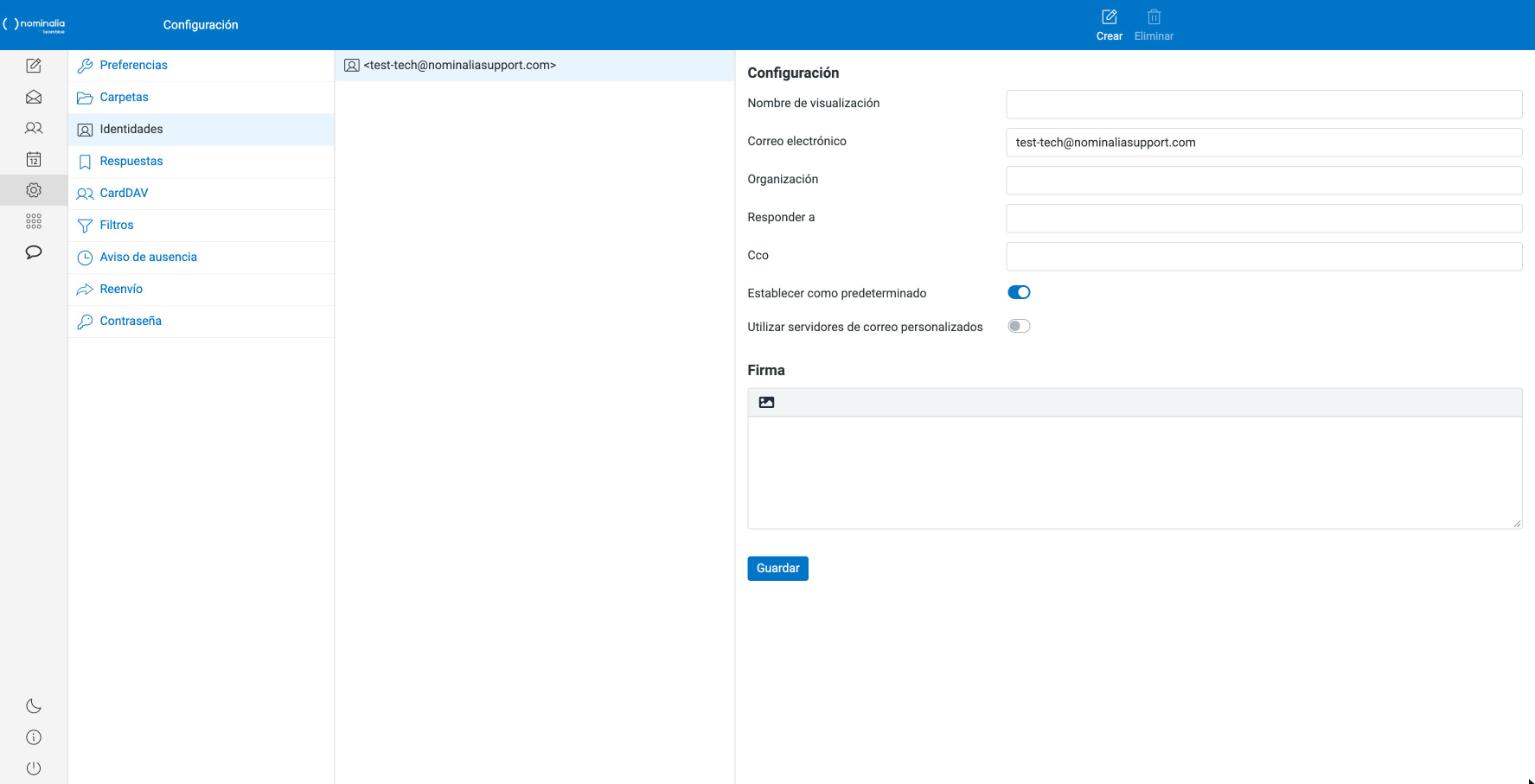Open the mail inbox icon

pyautogui.click(x=33, y=97)
